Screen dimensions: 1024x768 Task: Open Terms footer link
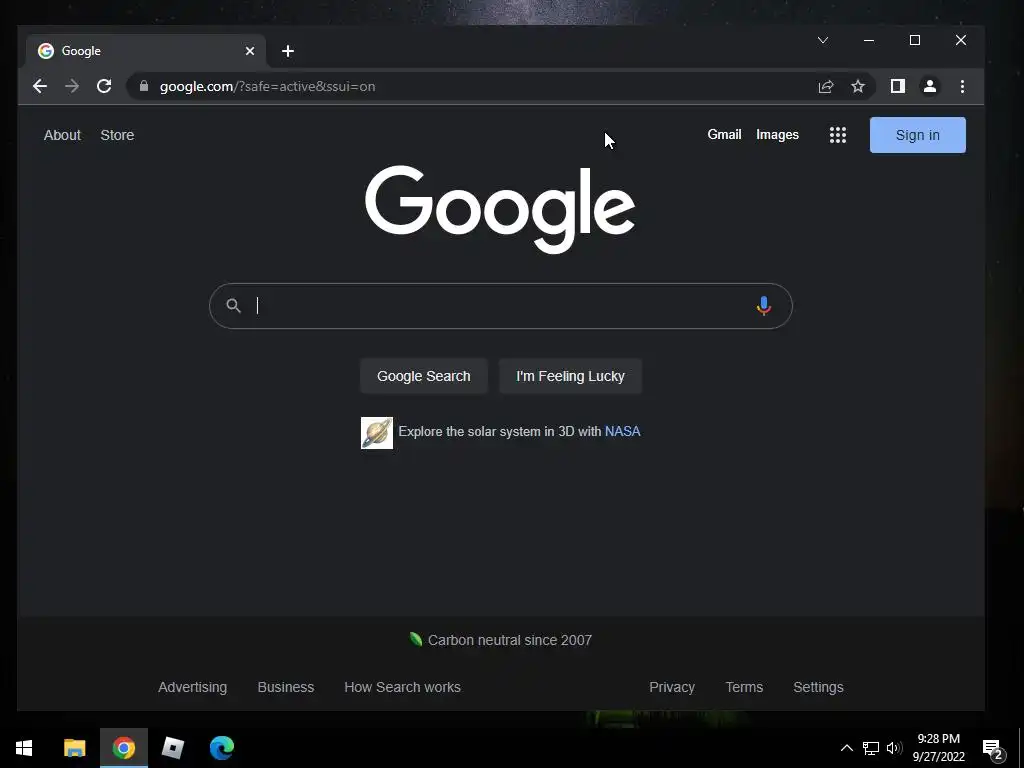tap(744, 687)
